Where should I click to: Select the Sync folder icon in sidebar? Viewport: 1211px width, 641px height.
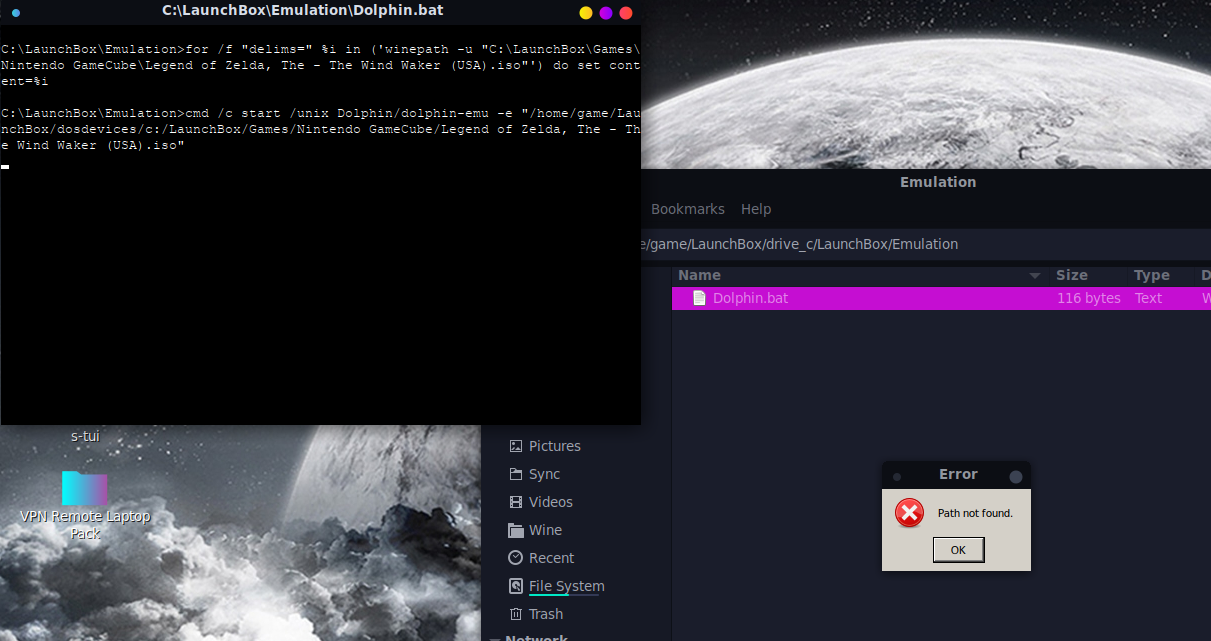(516, 474)
